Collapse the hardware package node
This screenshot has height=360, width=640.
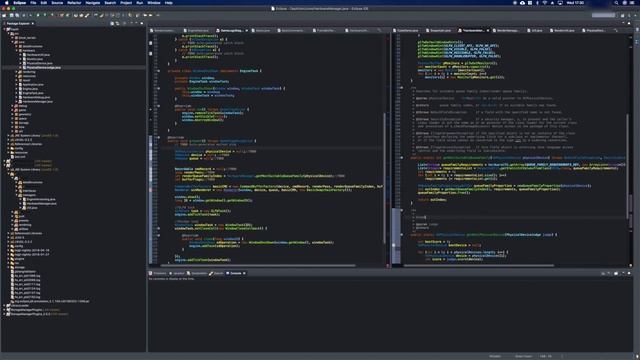coord(17,51)
